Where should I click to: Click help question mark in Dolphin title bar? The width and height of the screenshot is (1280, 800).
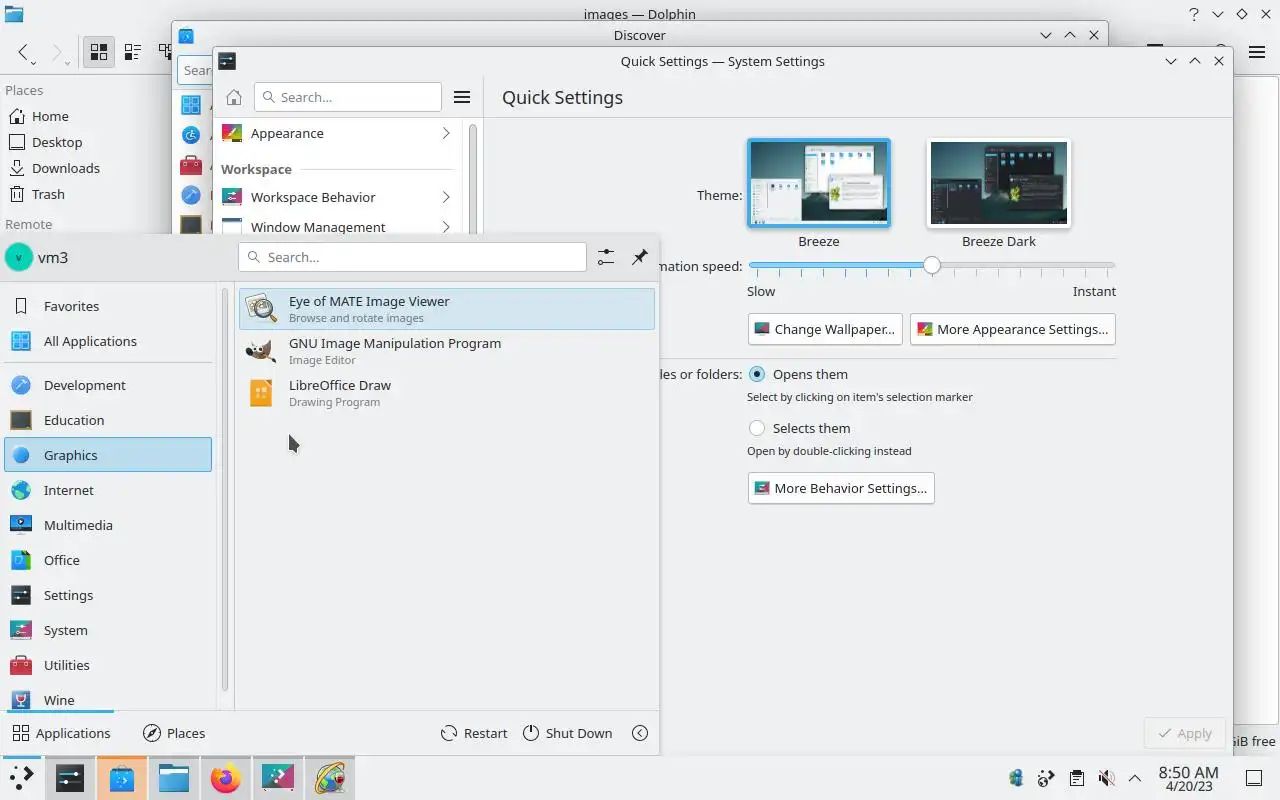click(1194, 14)
